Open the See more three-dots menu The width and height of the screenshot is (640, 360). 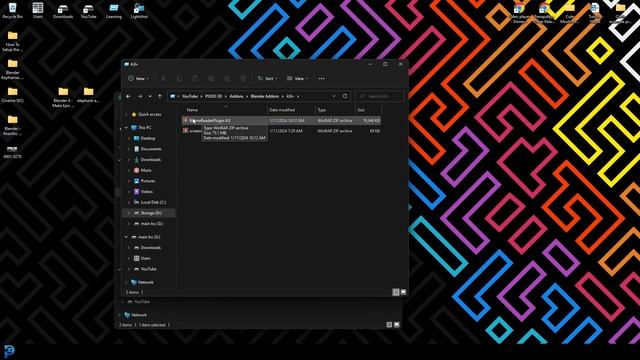click(x=322, y=78)
